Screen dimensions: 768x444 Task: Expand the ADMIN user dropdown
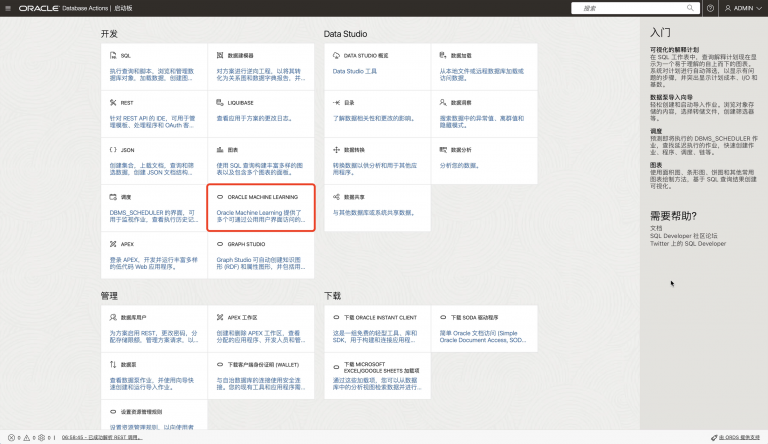[744, 8]
